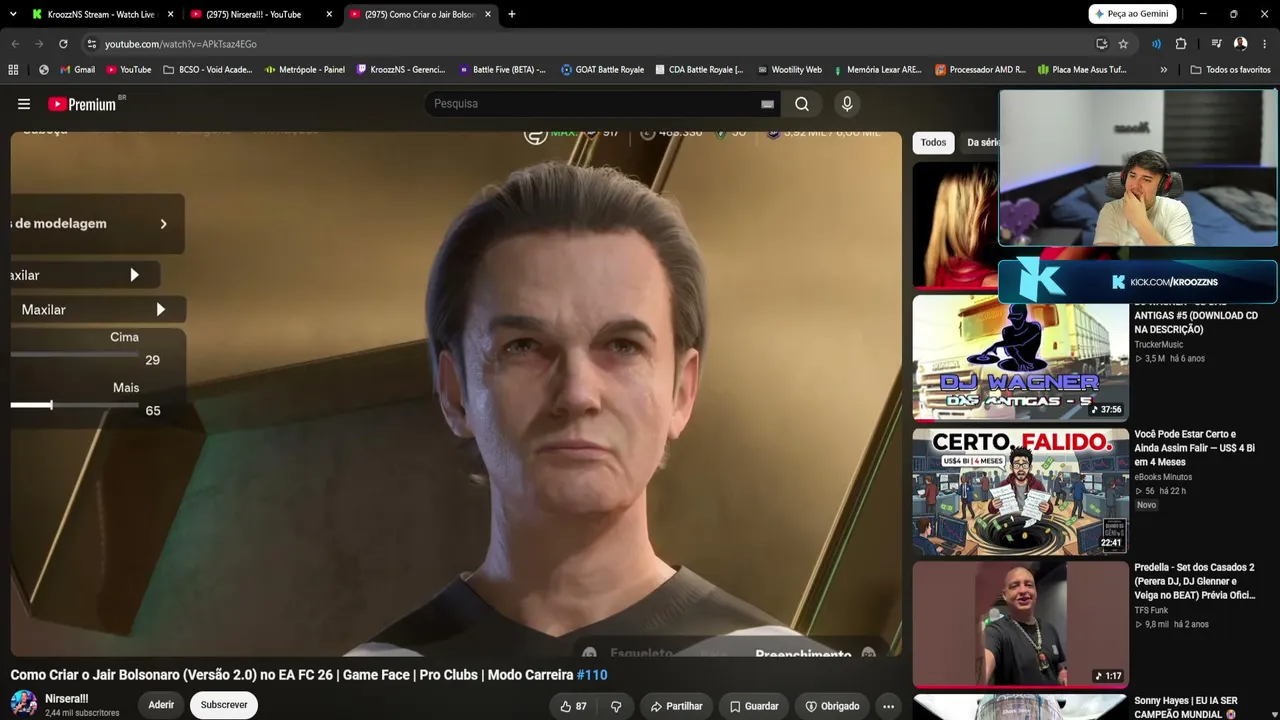1280x720 pixels.
Task: Open the CDA Battle Royale bookmark
Action: pyautogui.click(x=699, y=70)
